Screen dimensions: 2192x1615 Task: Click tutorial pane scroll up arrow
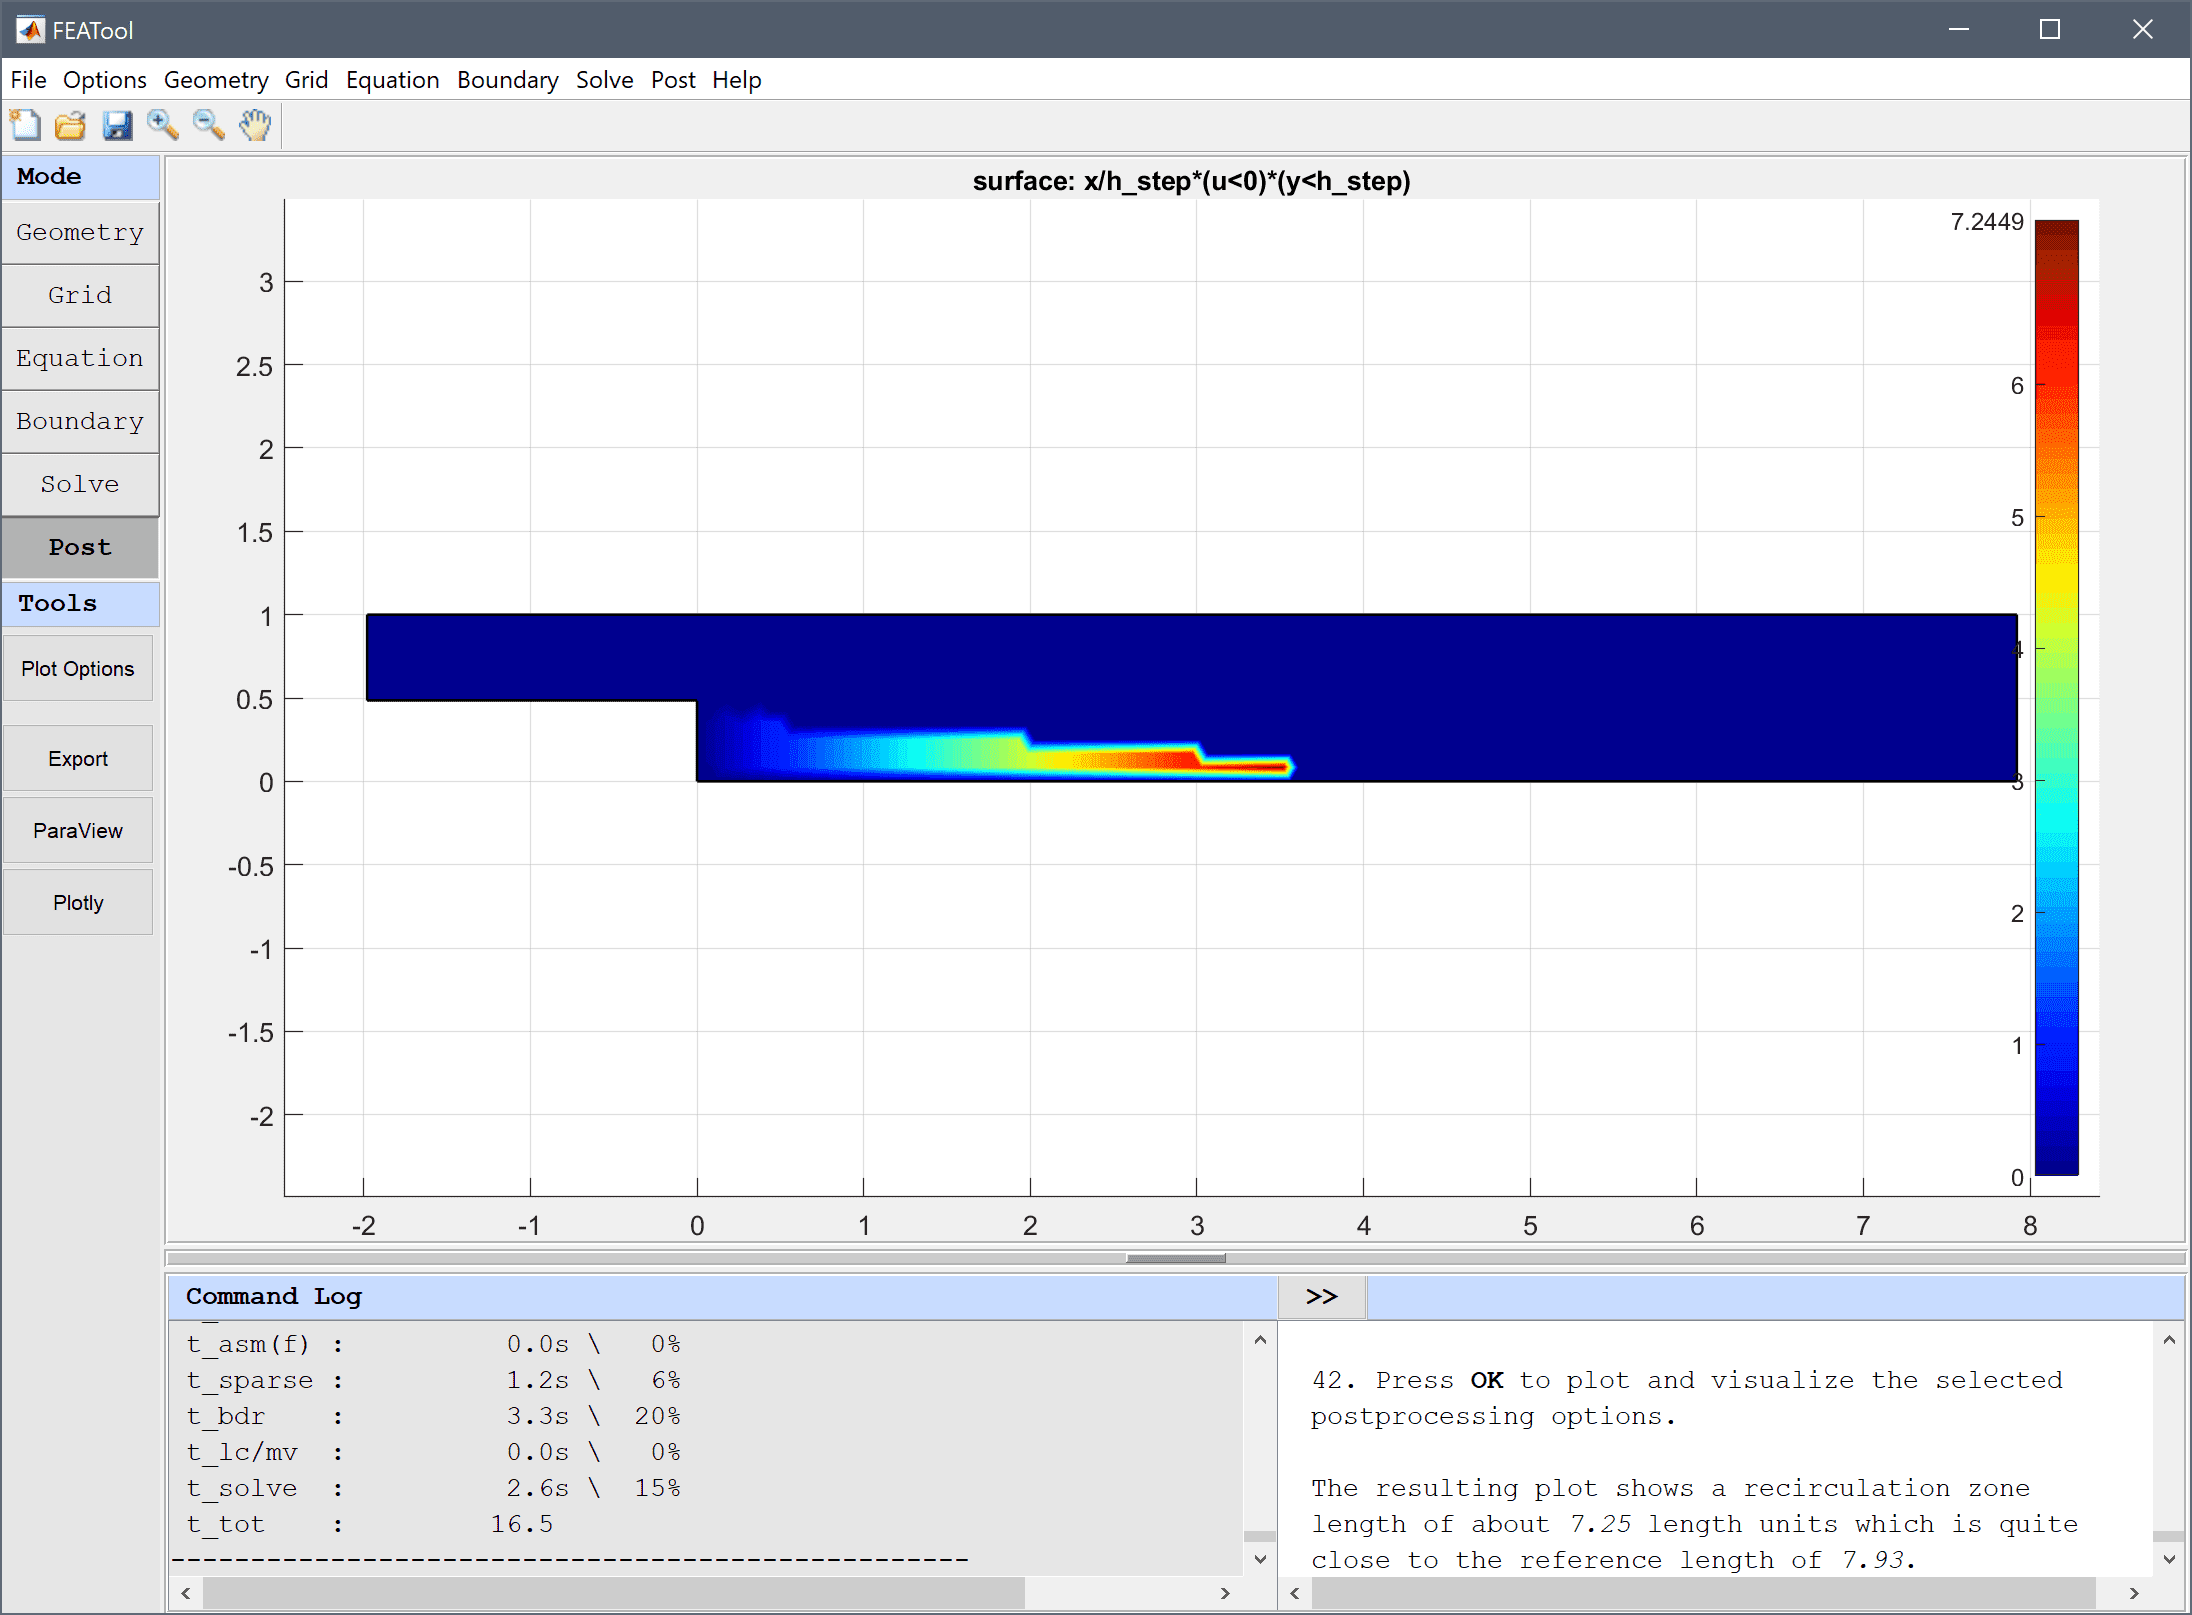2169,1340
